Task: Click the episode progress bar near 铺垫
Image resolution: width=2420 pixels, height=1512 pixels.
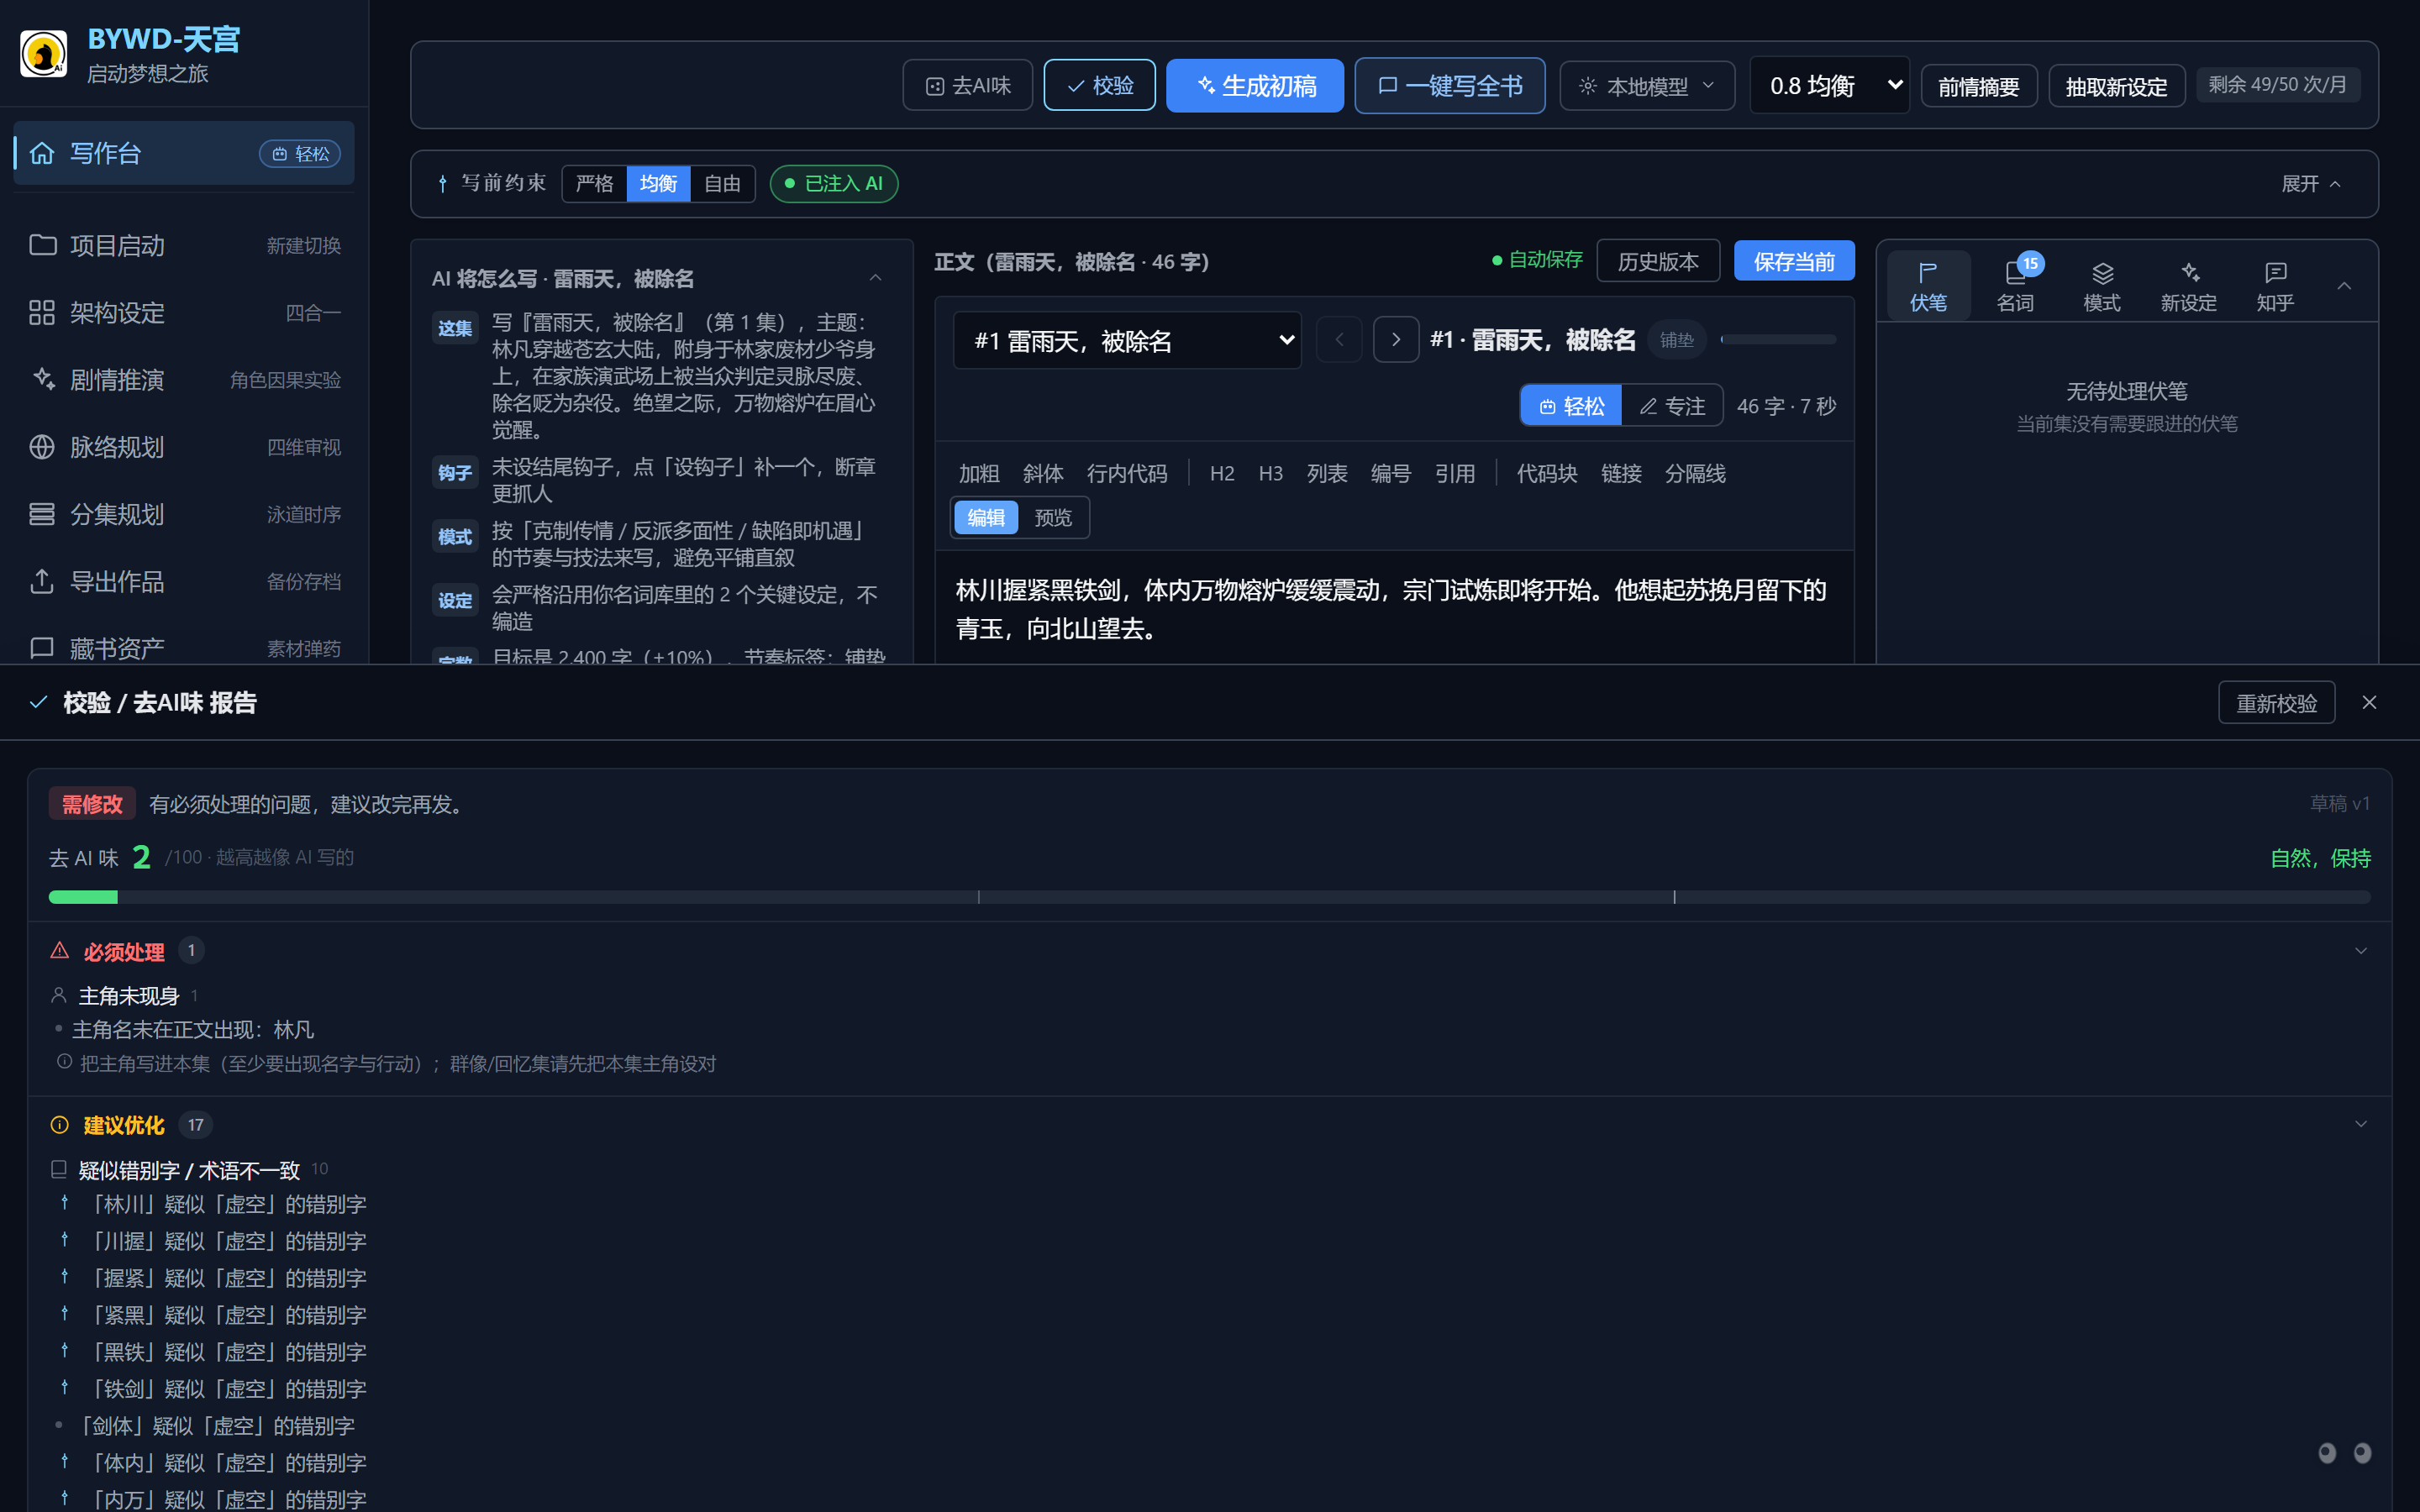Action: click(x=1778, y=340)
